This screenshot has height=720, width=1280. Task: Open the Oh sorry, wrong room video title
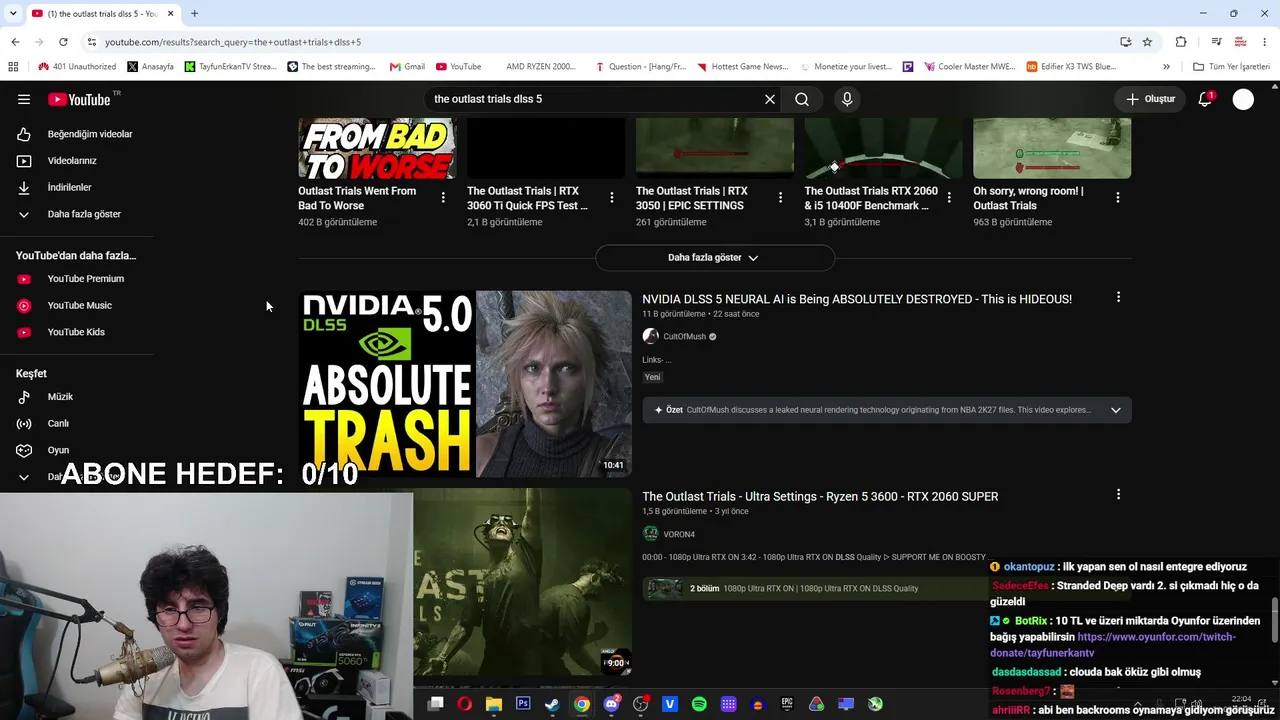tap(1028, 198)
